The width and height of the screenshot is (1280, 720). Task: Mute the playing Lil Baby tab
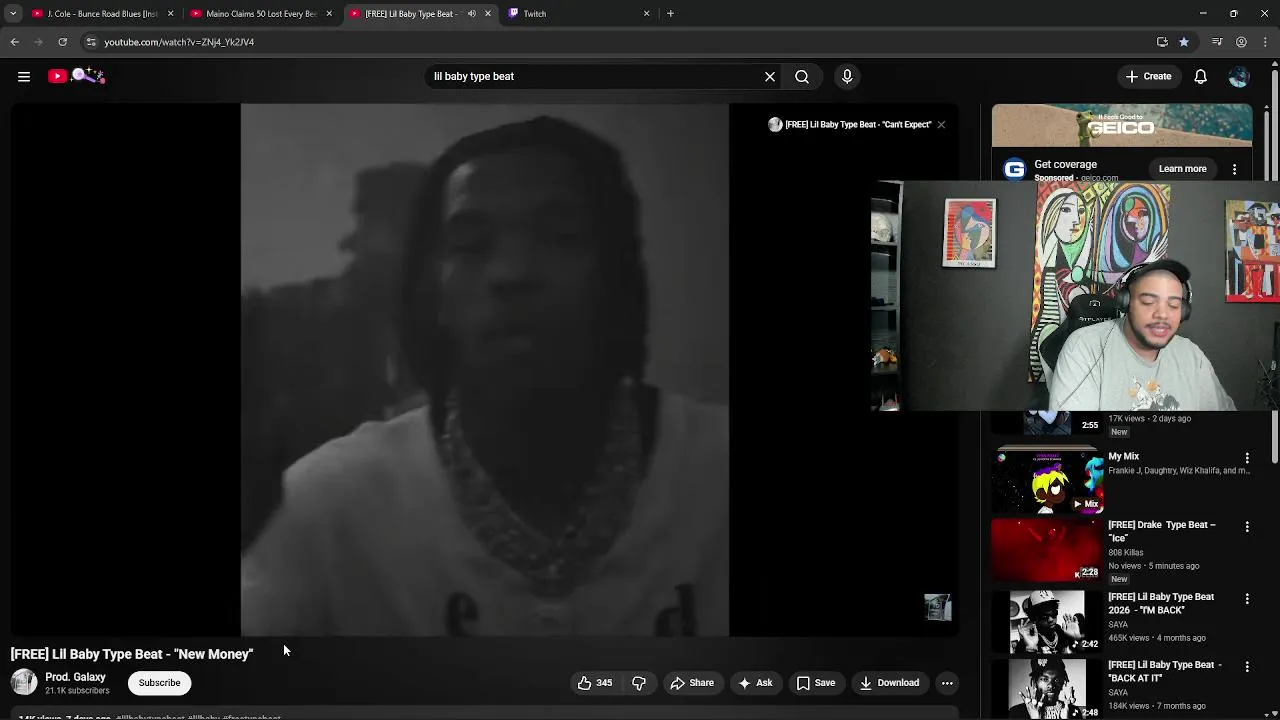tap(471, 14)
